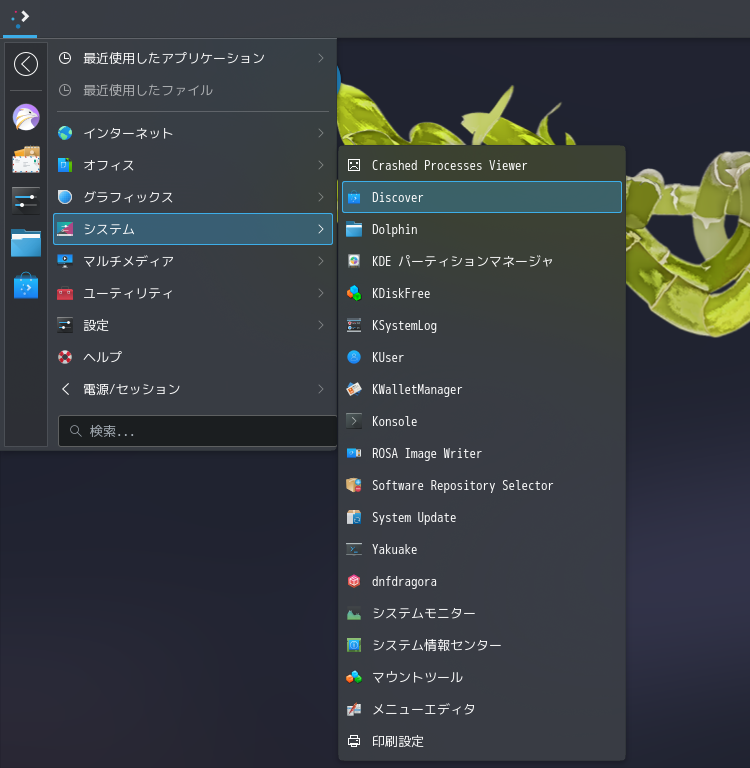Expand the グラフィックス category arrow
This screenshot has height=768, width=750.
coord(321,197)
